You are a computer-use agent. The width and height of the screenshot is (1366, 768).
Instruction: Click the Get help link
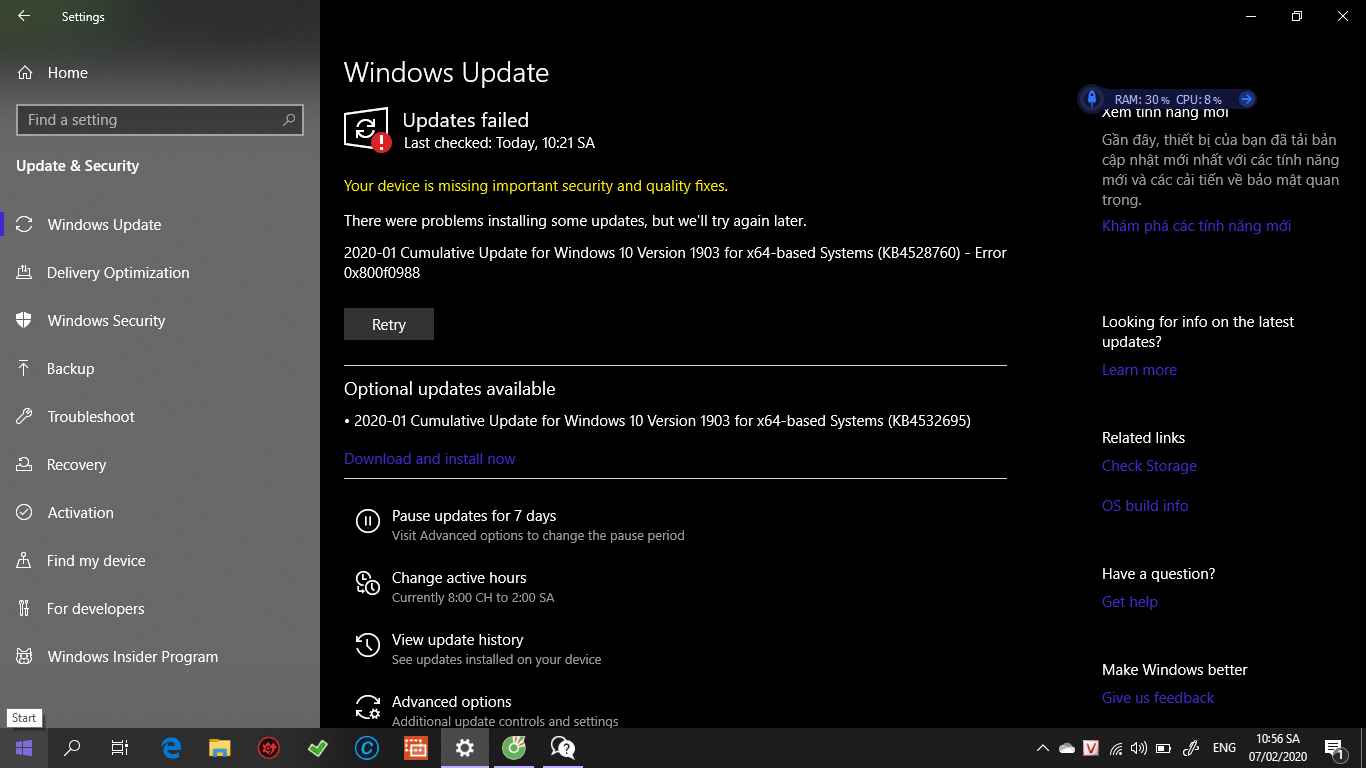[x=1130, y=602]
